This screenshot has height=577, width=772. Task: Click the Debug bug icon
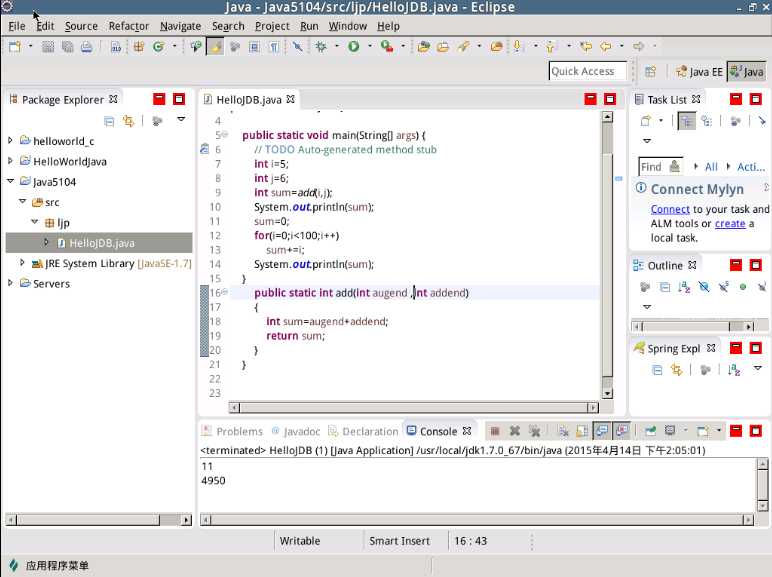click(x=321, y=46)
